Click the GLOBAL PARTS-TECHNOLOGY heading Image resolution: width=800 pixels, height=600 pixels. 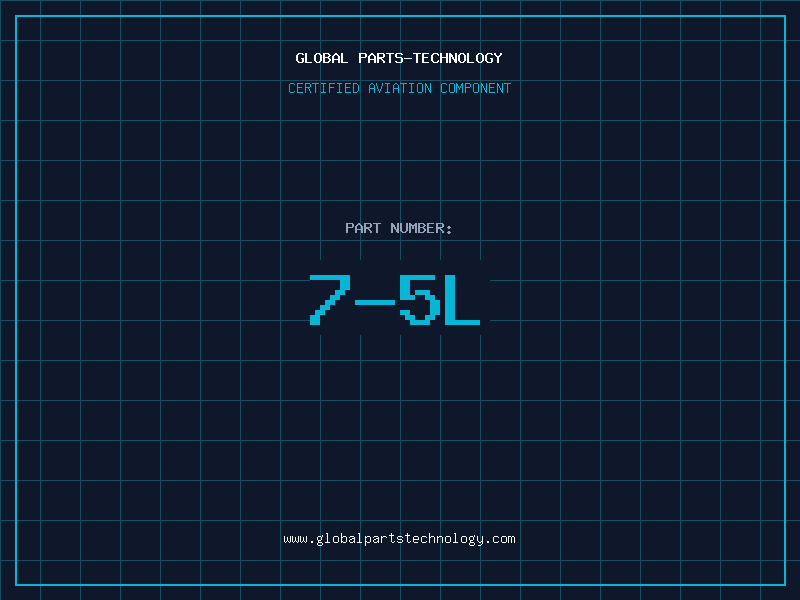coord(399,58)
